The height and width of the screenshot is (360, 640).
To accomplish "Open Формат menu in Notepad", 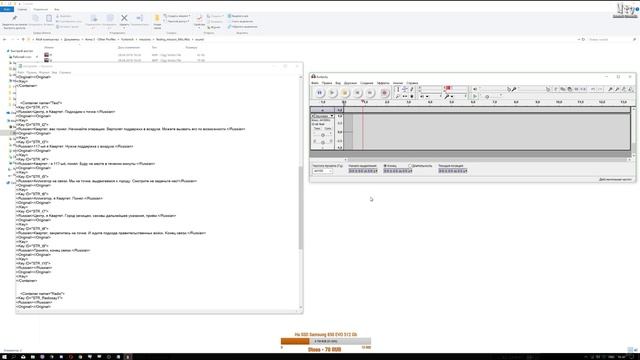I will pyautogui.click(x=44, y=72).
